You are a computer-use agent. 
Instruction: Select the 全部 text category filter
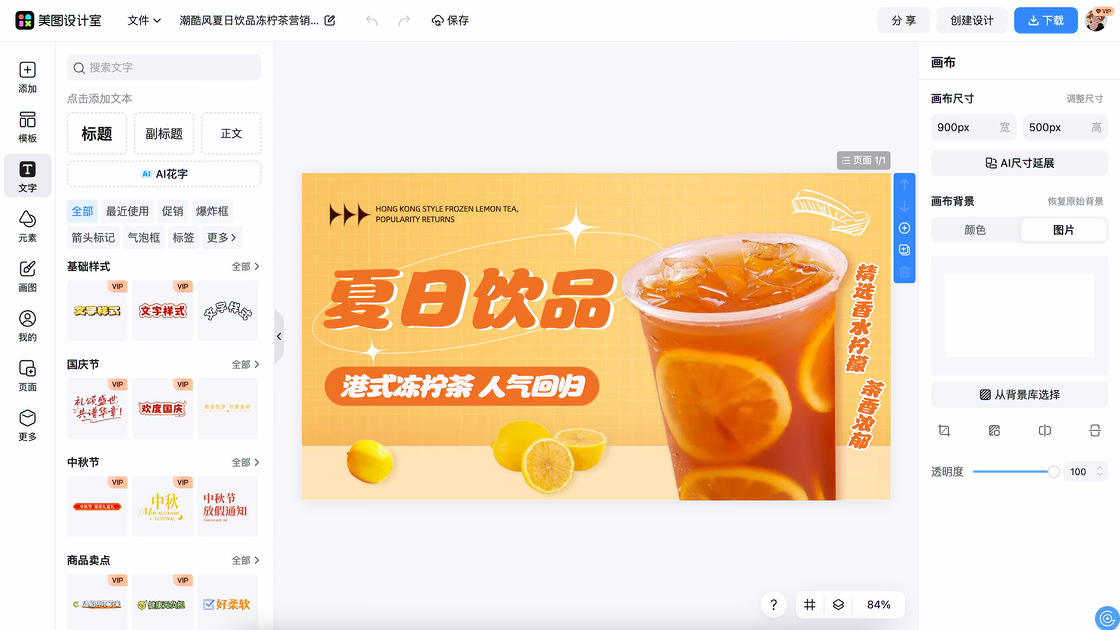(82, 211)
